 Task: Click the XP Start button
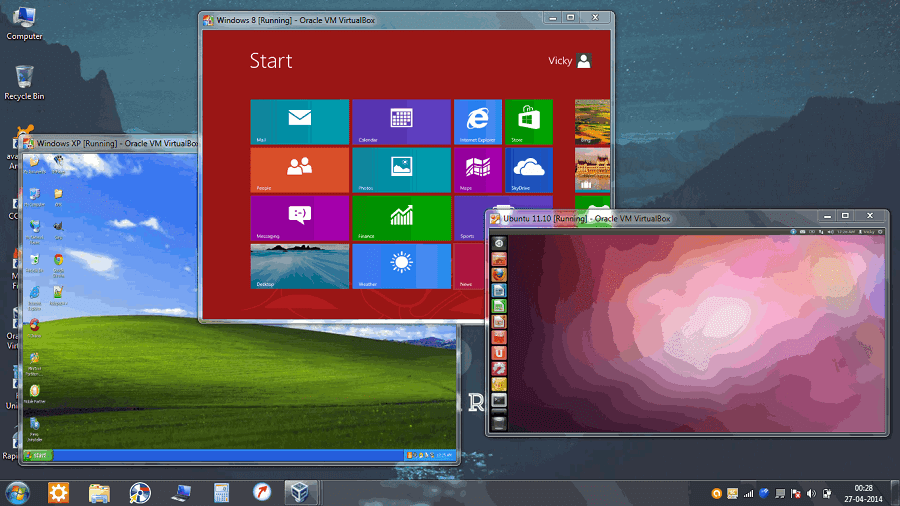pos(38,456)
